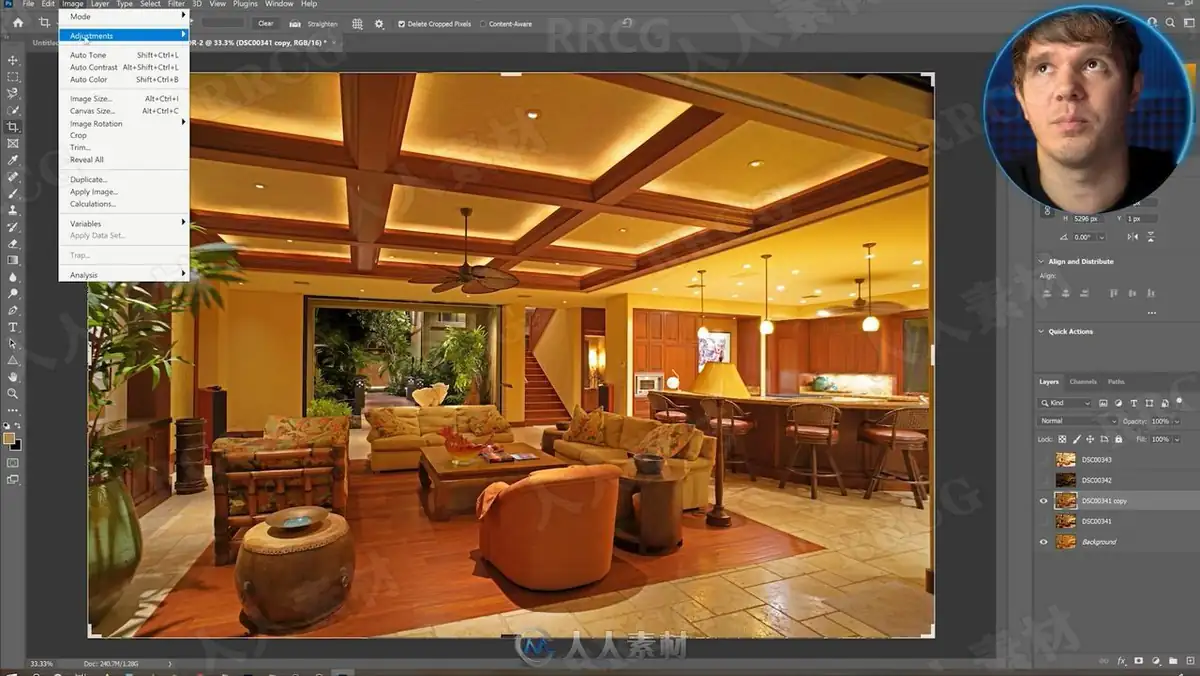Click the Straighten button
This screenshot has width=1200, height=676.
314,23
